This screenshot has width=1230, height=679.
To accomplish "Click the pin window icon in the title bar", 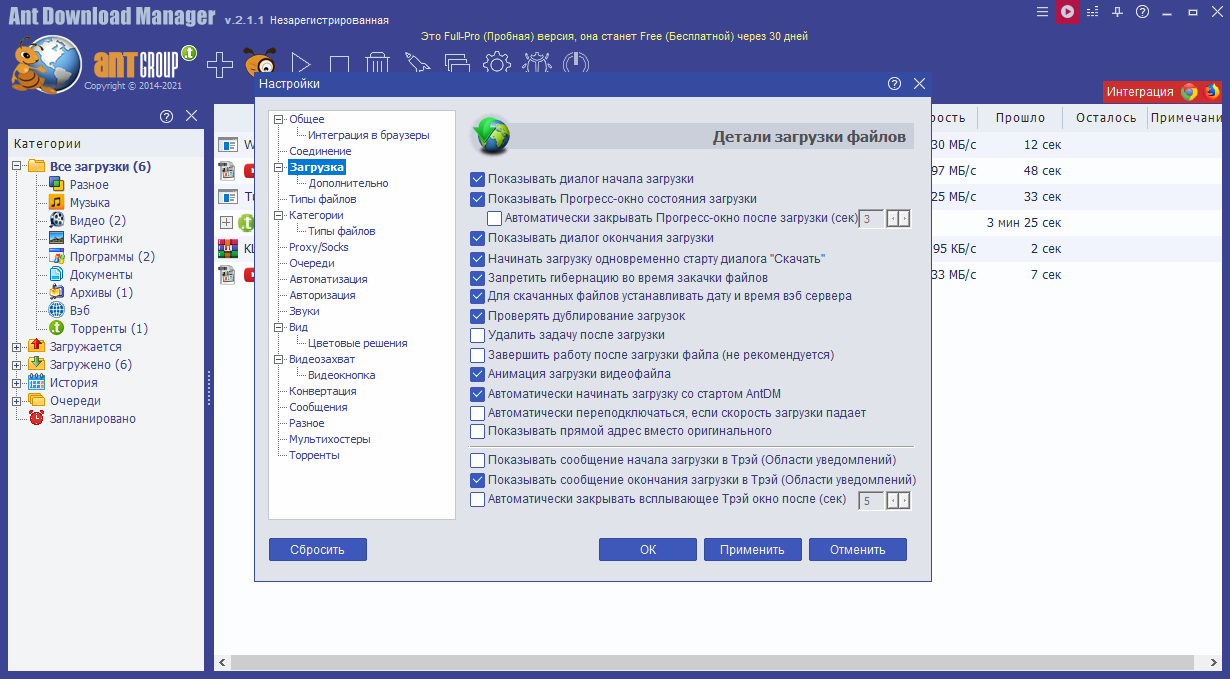I will [1118, 12].
